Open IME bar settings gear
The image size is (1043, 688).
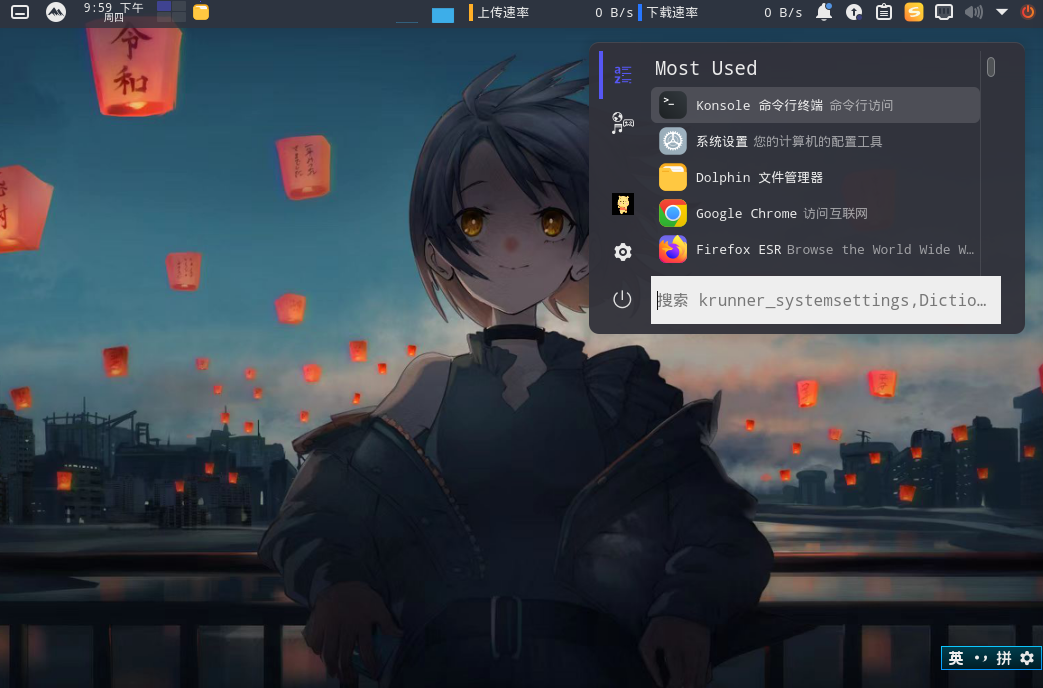pyautogui.click(x=1027, y=658)
